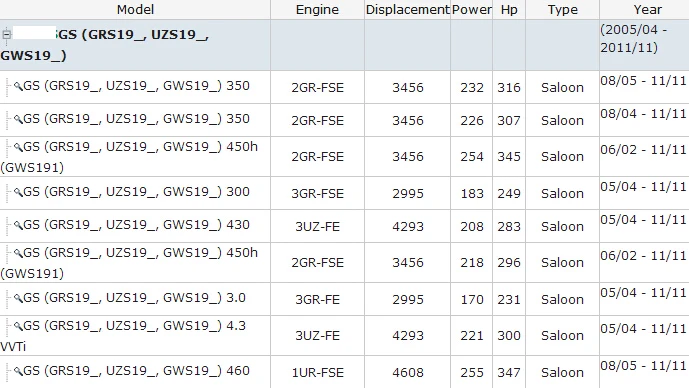Click magnifier icon of GS 4.3 VVTi row
Image resolution: width=689 pixels, height=388 pixels.
point(18,326)
